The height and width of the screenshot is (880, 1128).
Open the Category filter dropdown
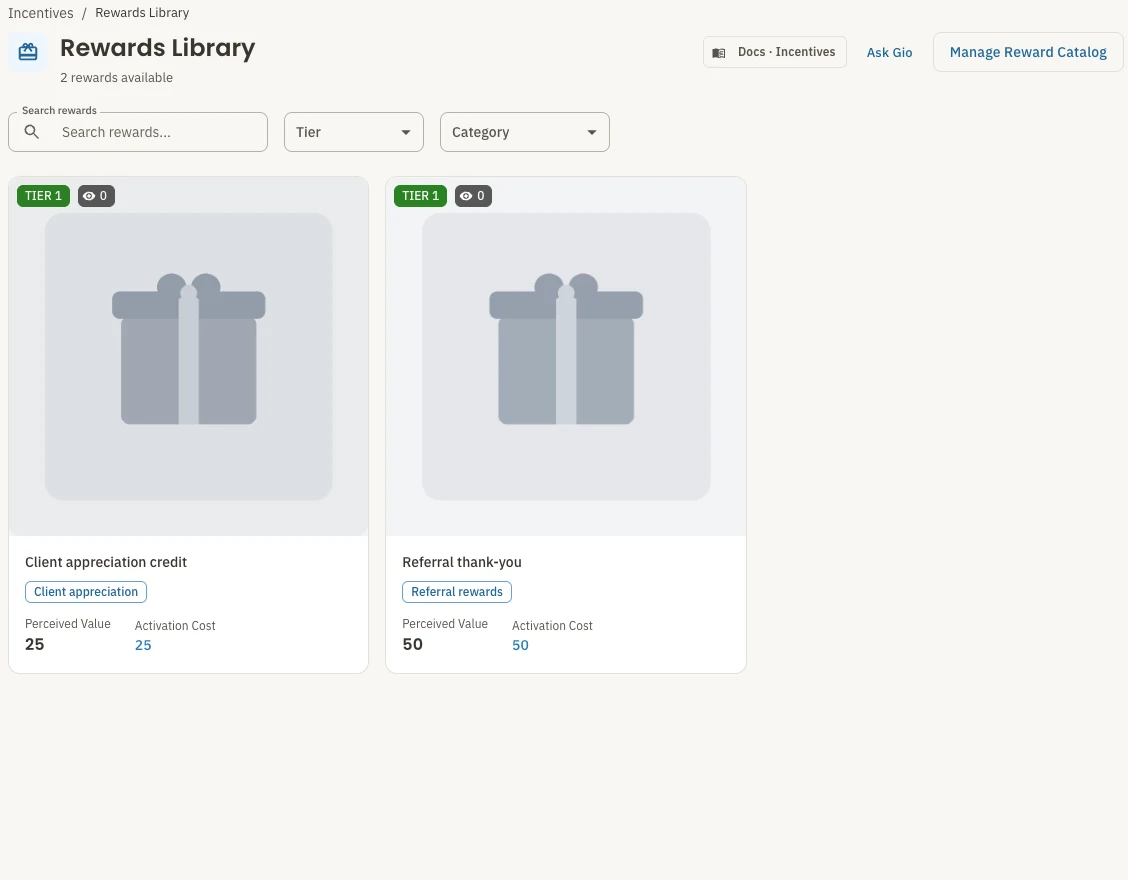(x=525, y=132)
